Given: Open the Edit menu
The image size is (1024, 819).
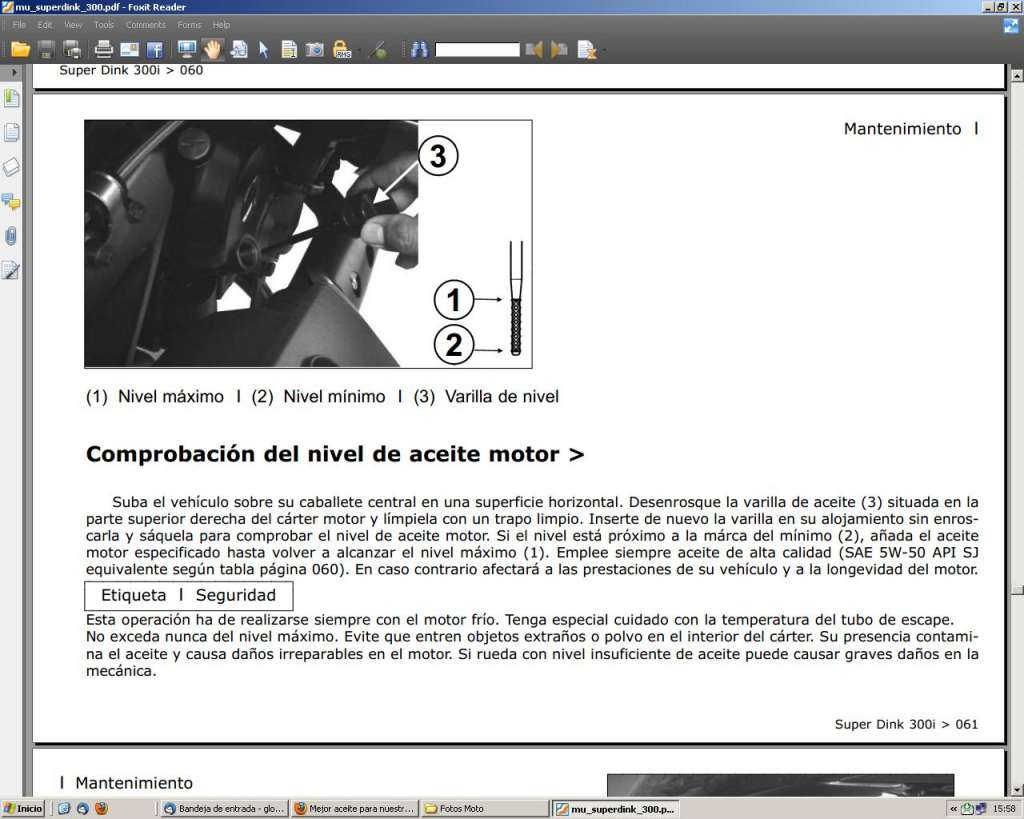Looking at the screenshot, I should tap(44, 25).
